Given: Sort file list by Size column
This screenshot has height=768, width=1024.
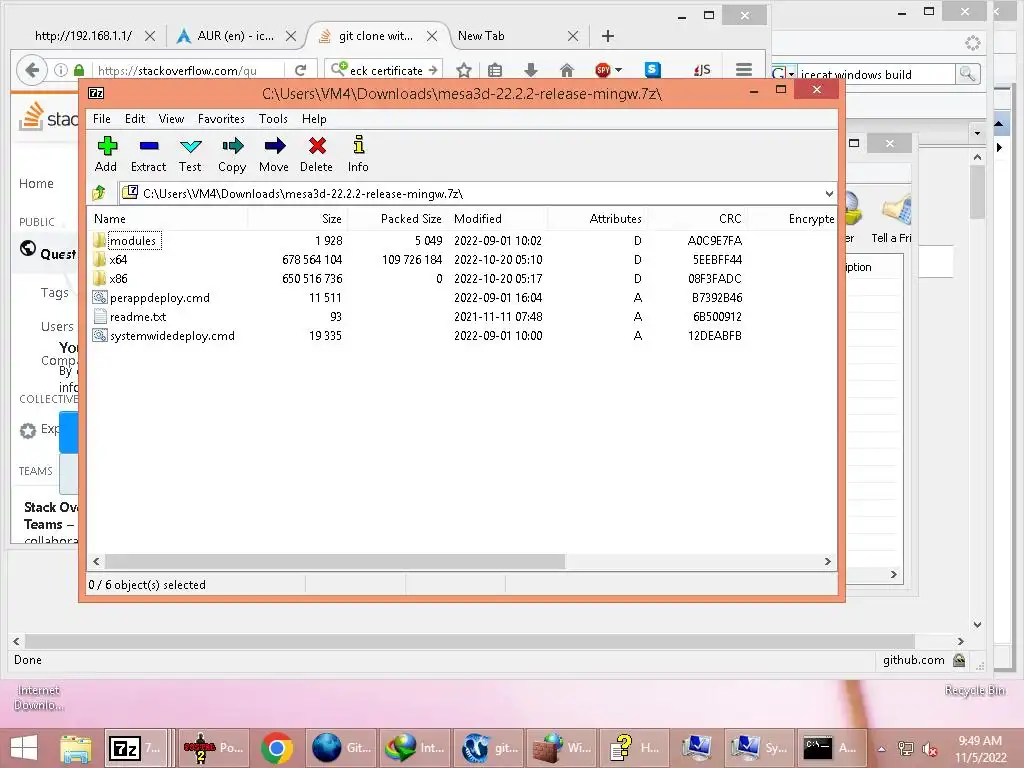Looking at the screenshot, I should tap(297, 219).
